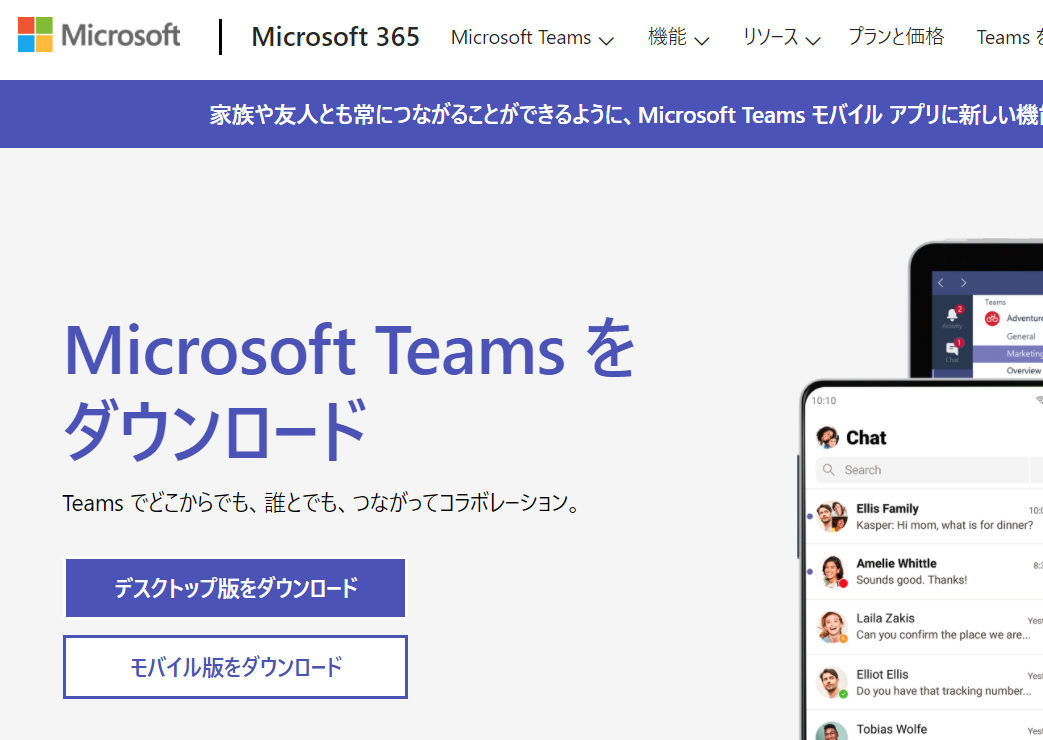The width and height of the screenshot is (1043, 740).
Task: Expand the 機能 dropdown menu
Action: (678, 38)
